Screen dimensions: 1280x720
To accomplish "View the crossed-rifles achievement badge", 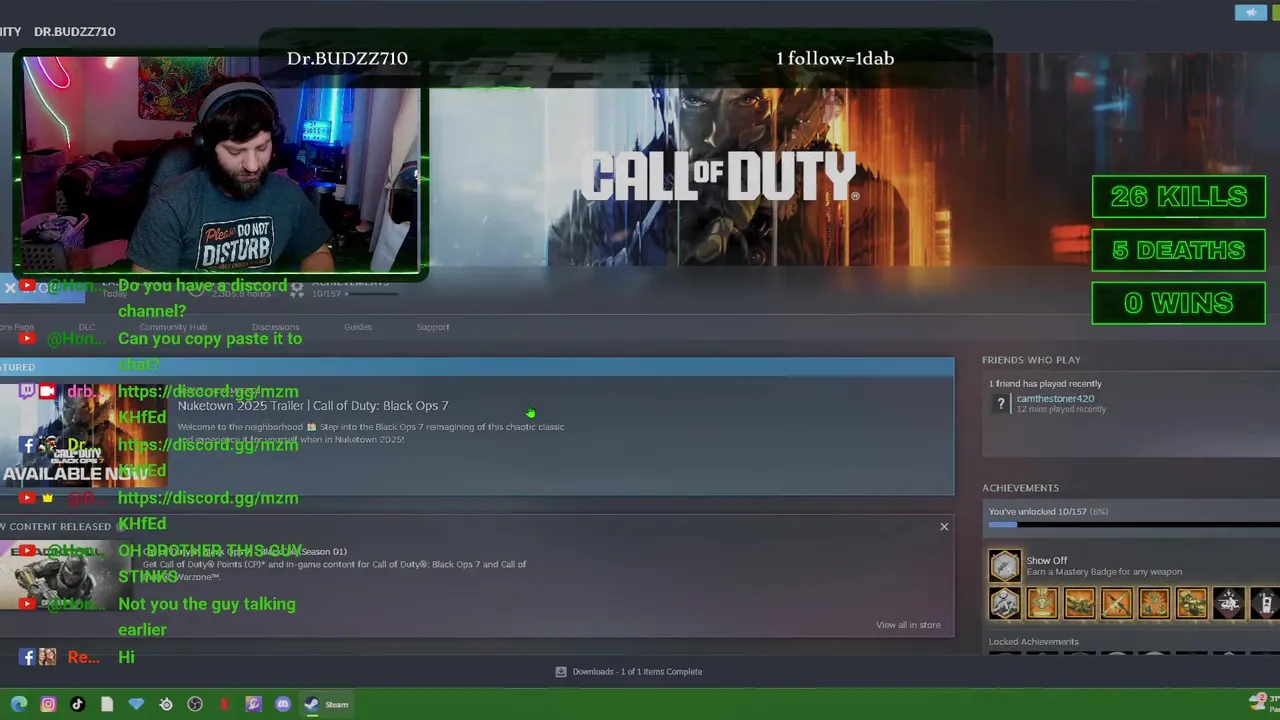I will coord(1117,603).
